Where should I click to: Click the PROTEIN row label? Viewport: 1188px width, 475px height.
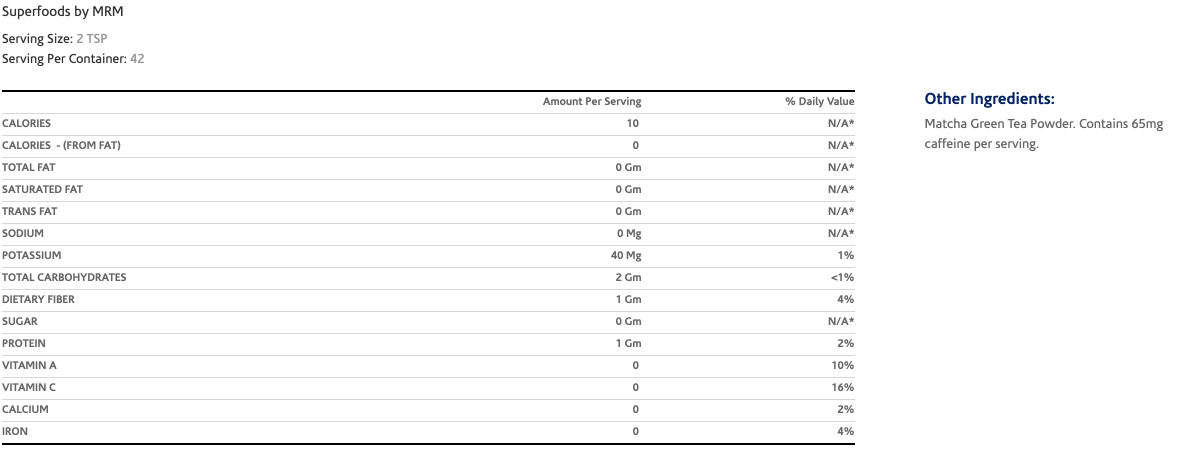24,343
